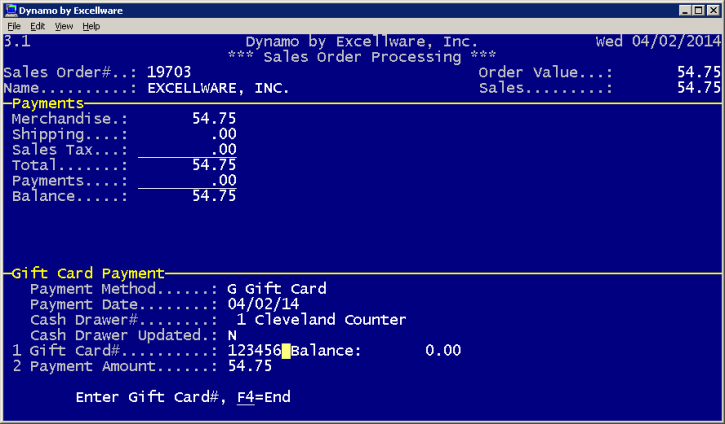Image resolution: width=725 pixels, height=424 pixels.
Task: Click the Sales amount in the header
Action: point(699,88)
